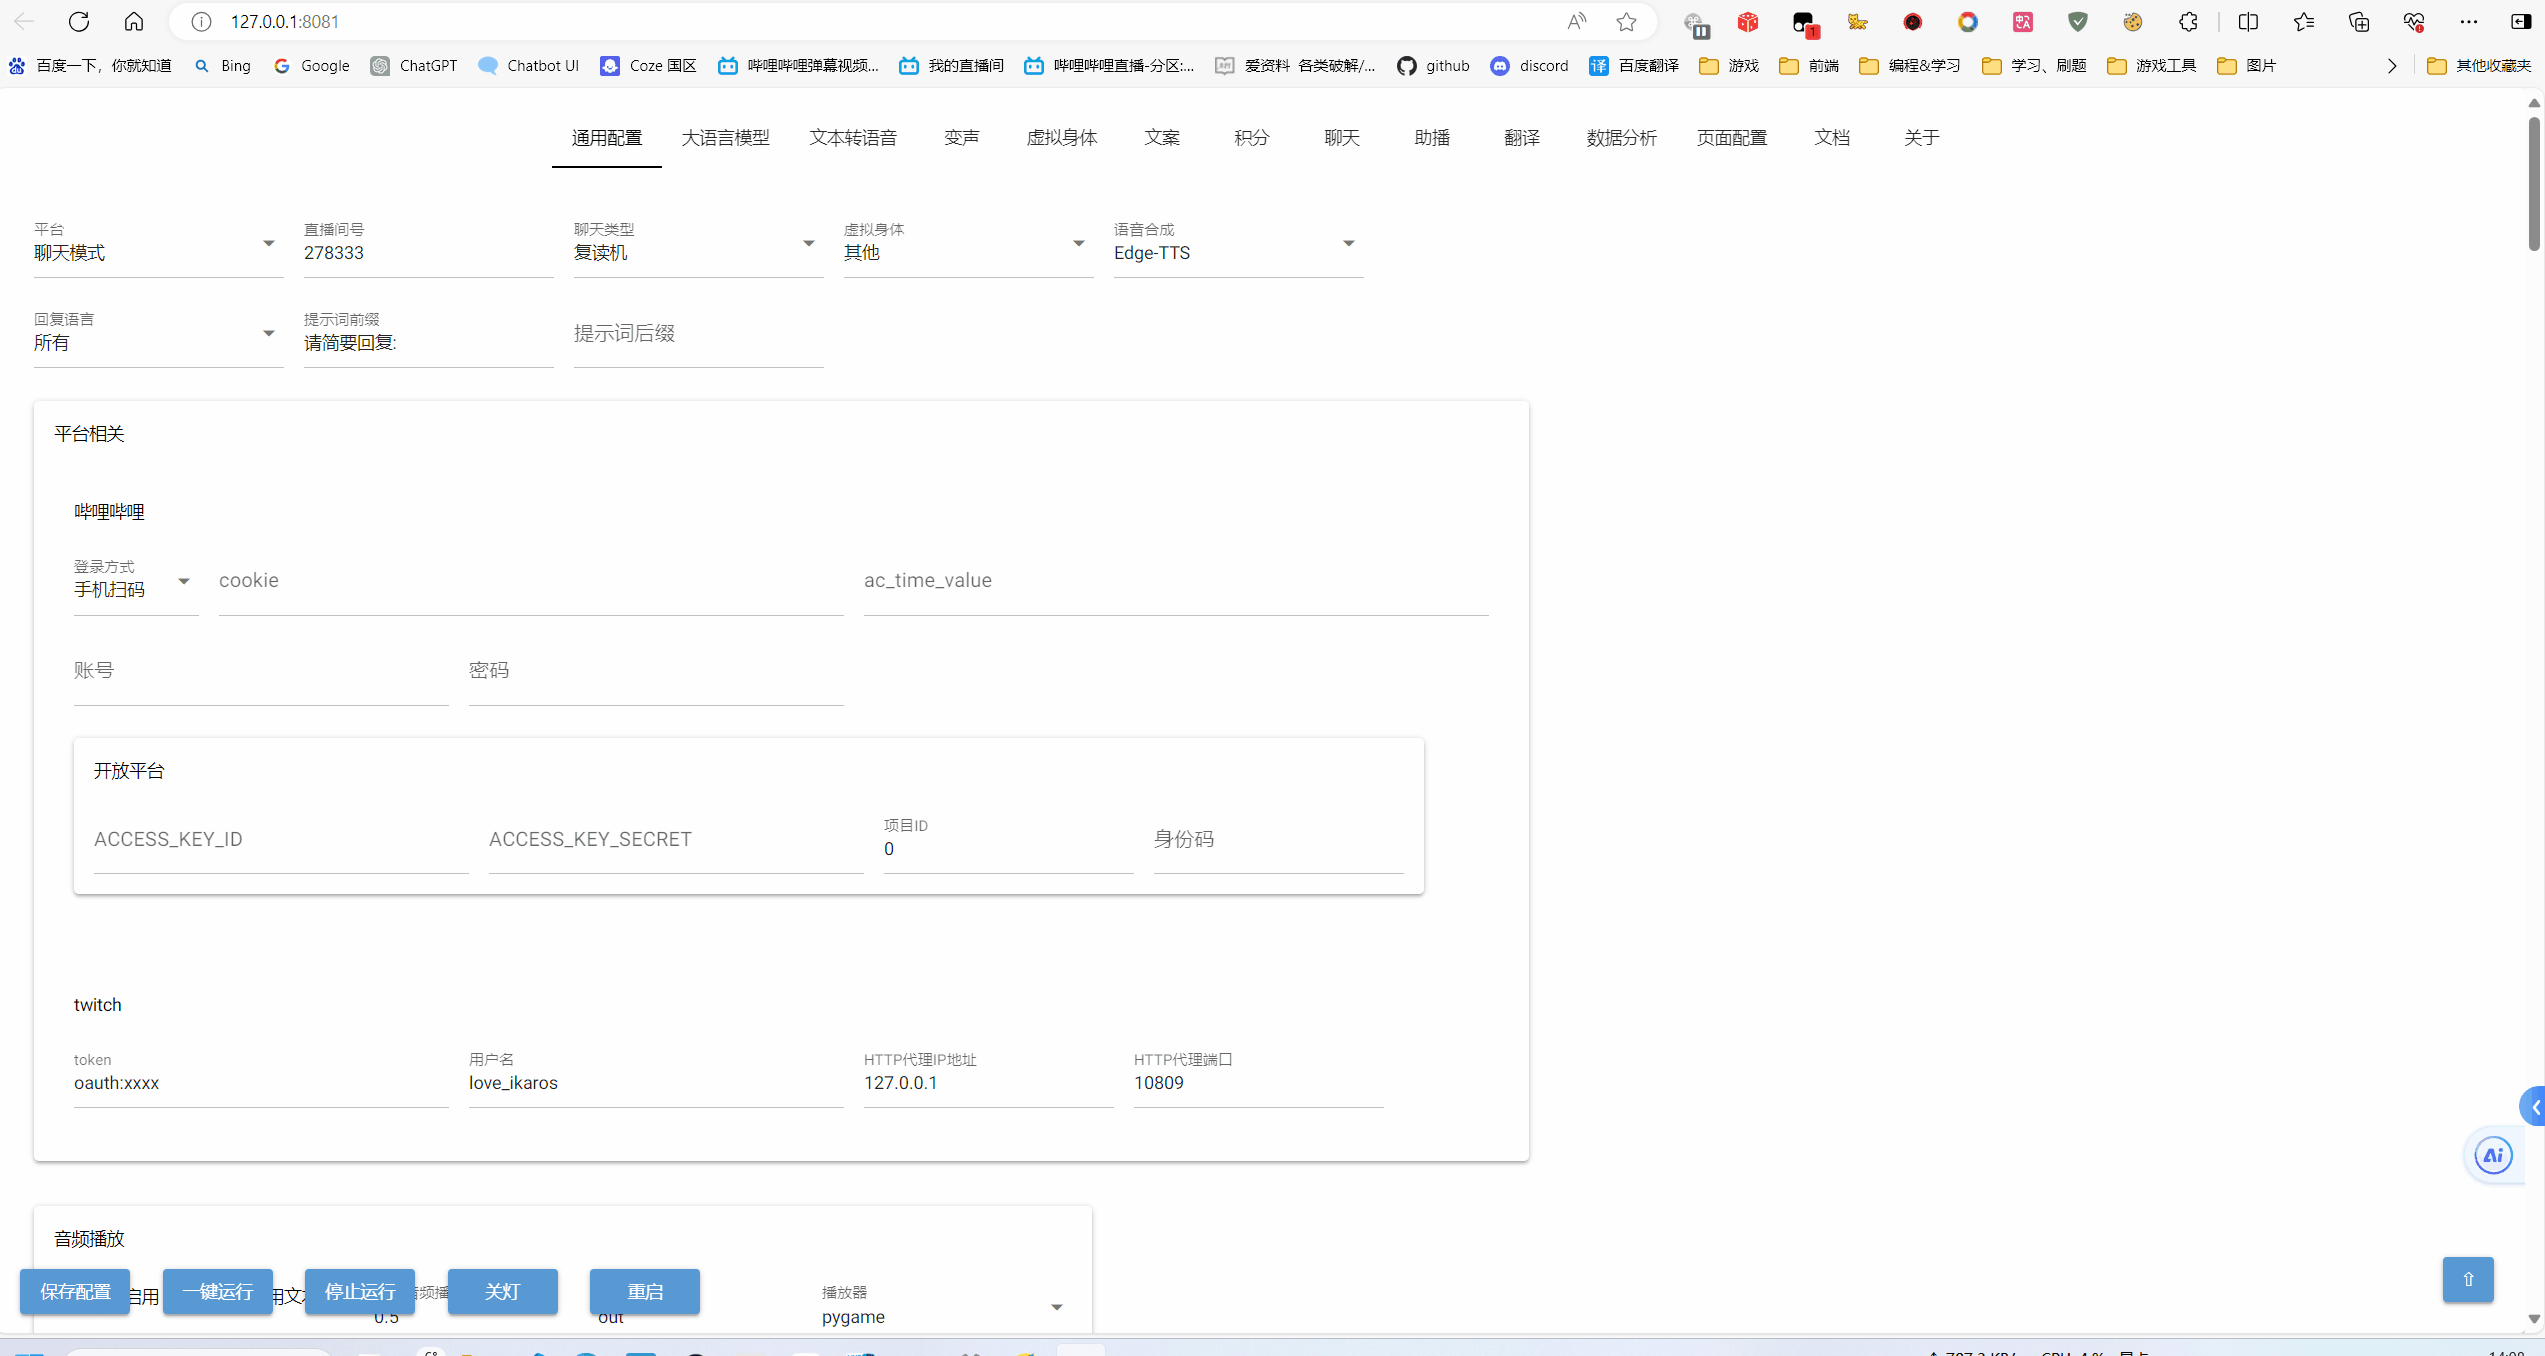Open the ChatGPT bookmark

click(x=414, y=65)
